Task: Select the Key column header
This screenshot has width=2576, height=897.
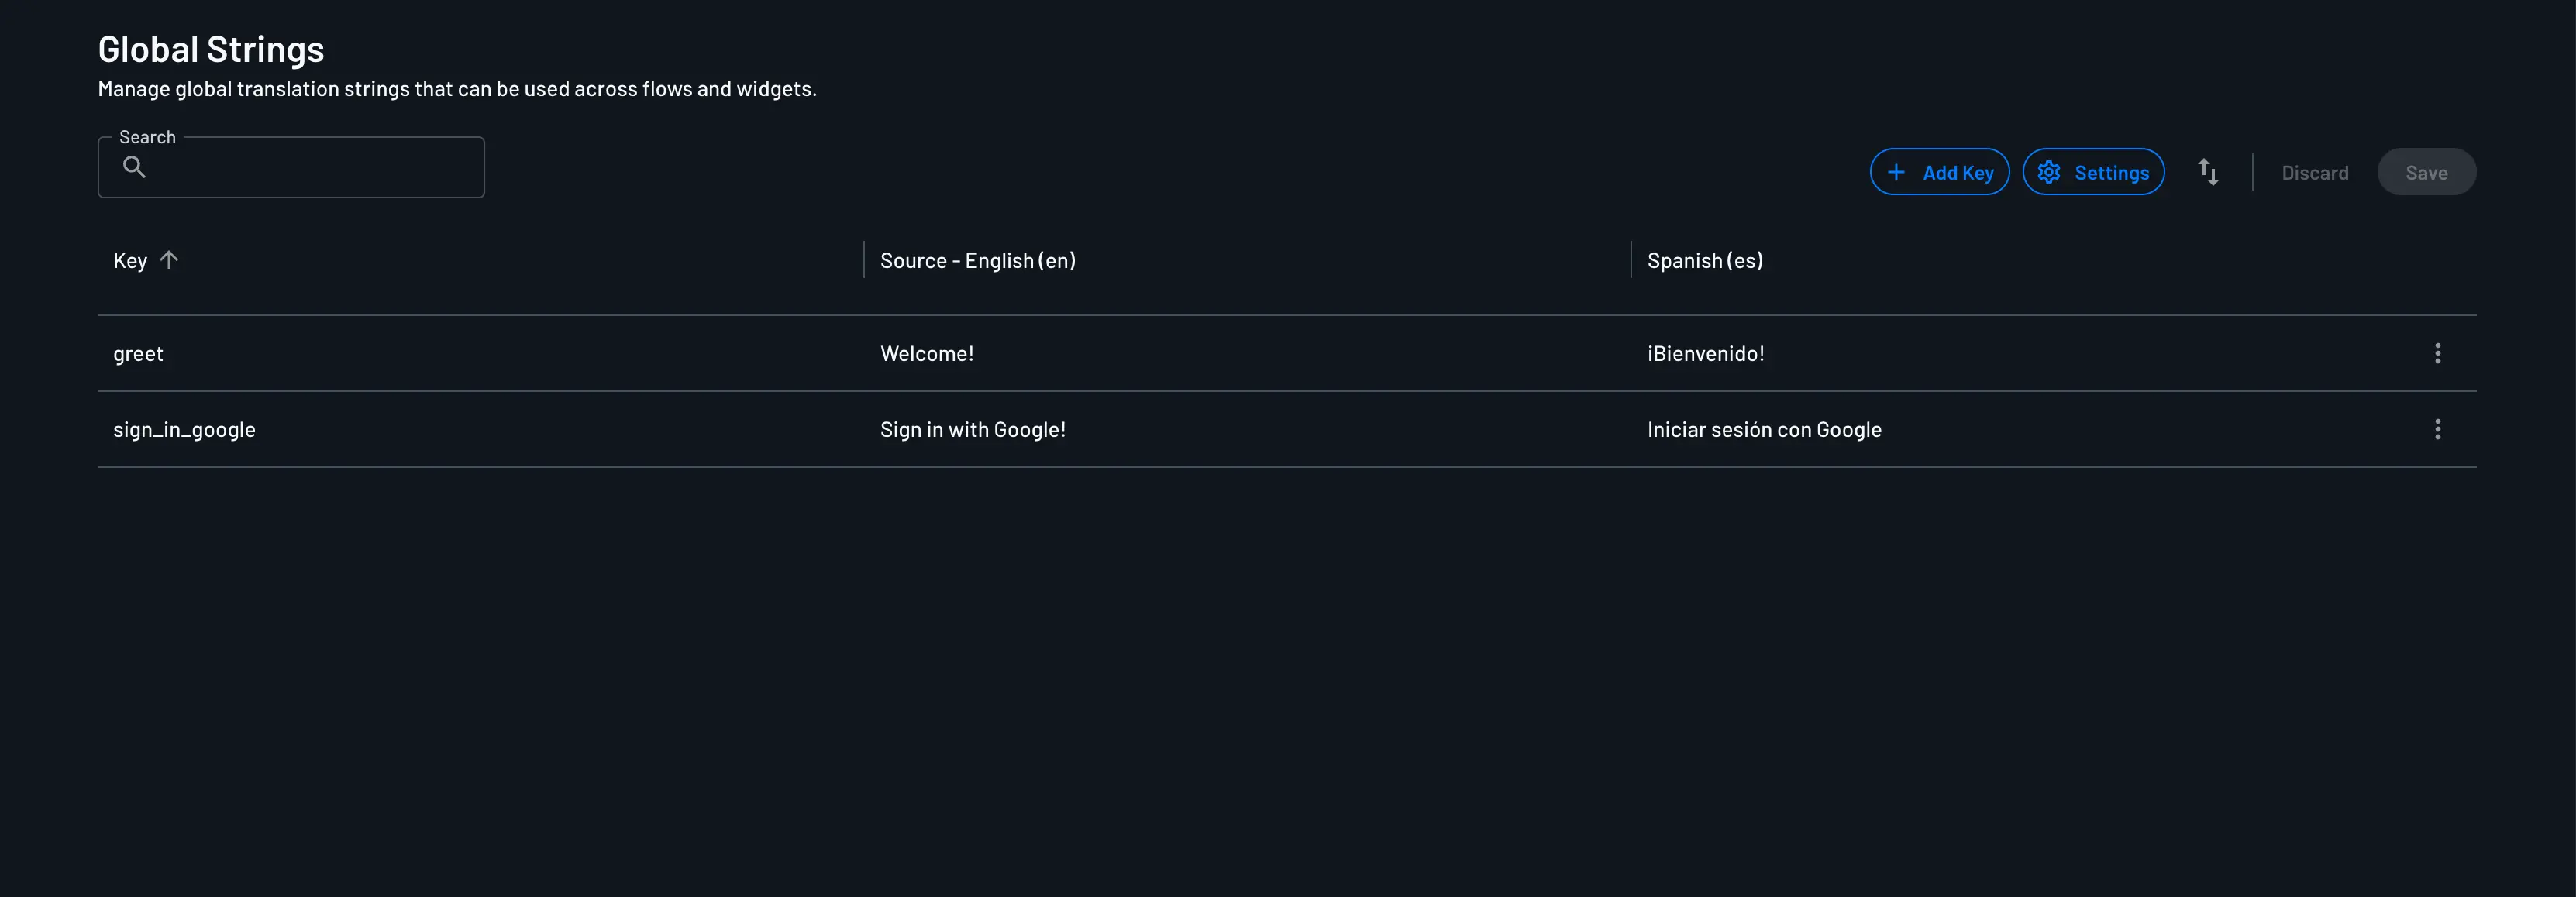Action: click(x=130, y=260)
